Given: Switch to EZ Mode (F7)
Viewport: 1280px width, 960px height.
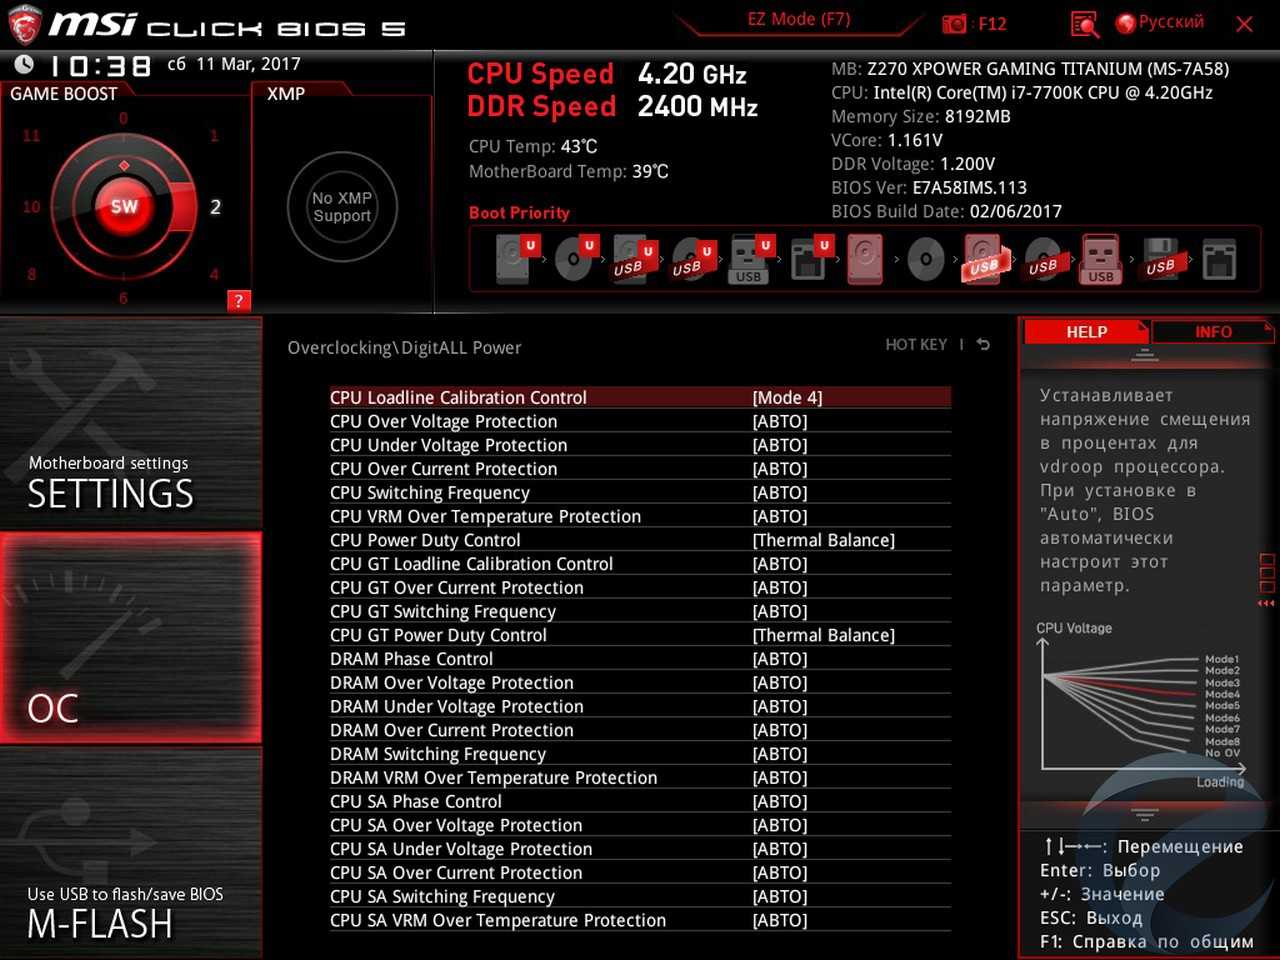Looking at the screenshot, I should (x=798, y=20).
